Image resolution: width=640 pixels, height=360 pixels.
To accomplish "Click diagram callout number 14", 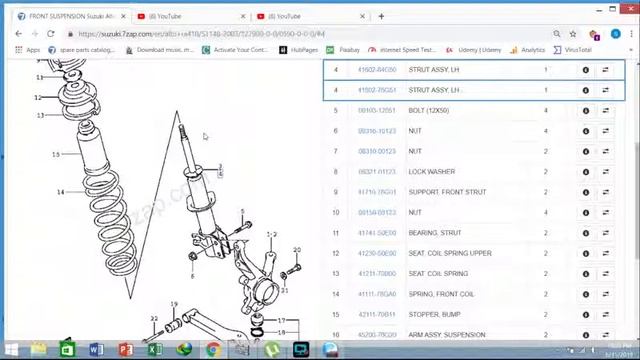I will pyautogui.click(x=60, y=192).
